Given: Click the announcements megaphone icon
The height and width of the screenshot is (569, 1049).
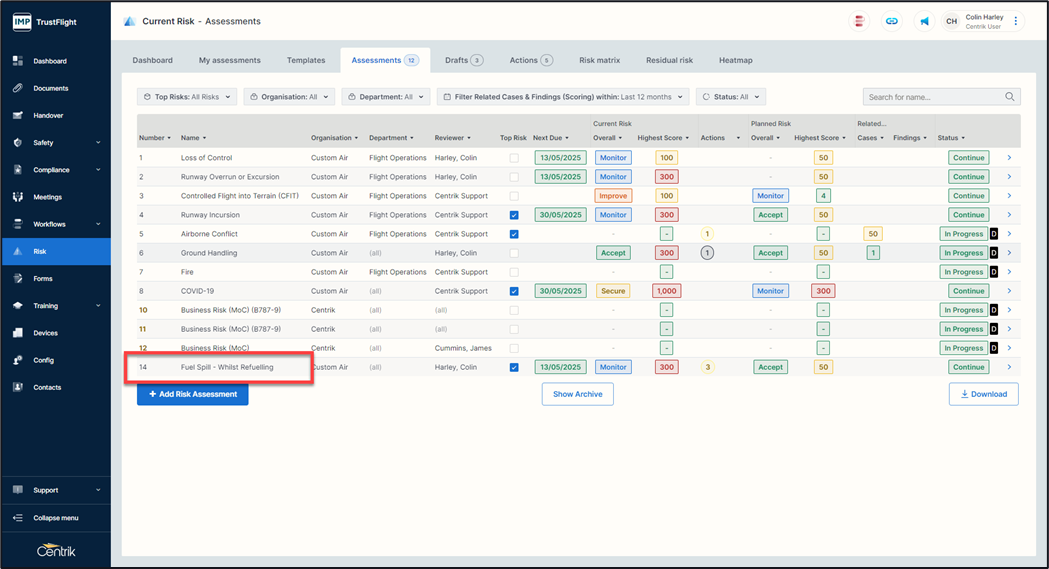Looking at the screenshot, I should coord(924,21).
